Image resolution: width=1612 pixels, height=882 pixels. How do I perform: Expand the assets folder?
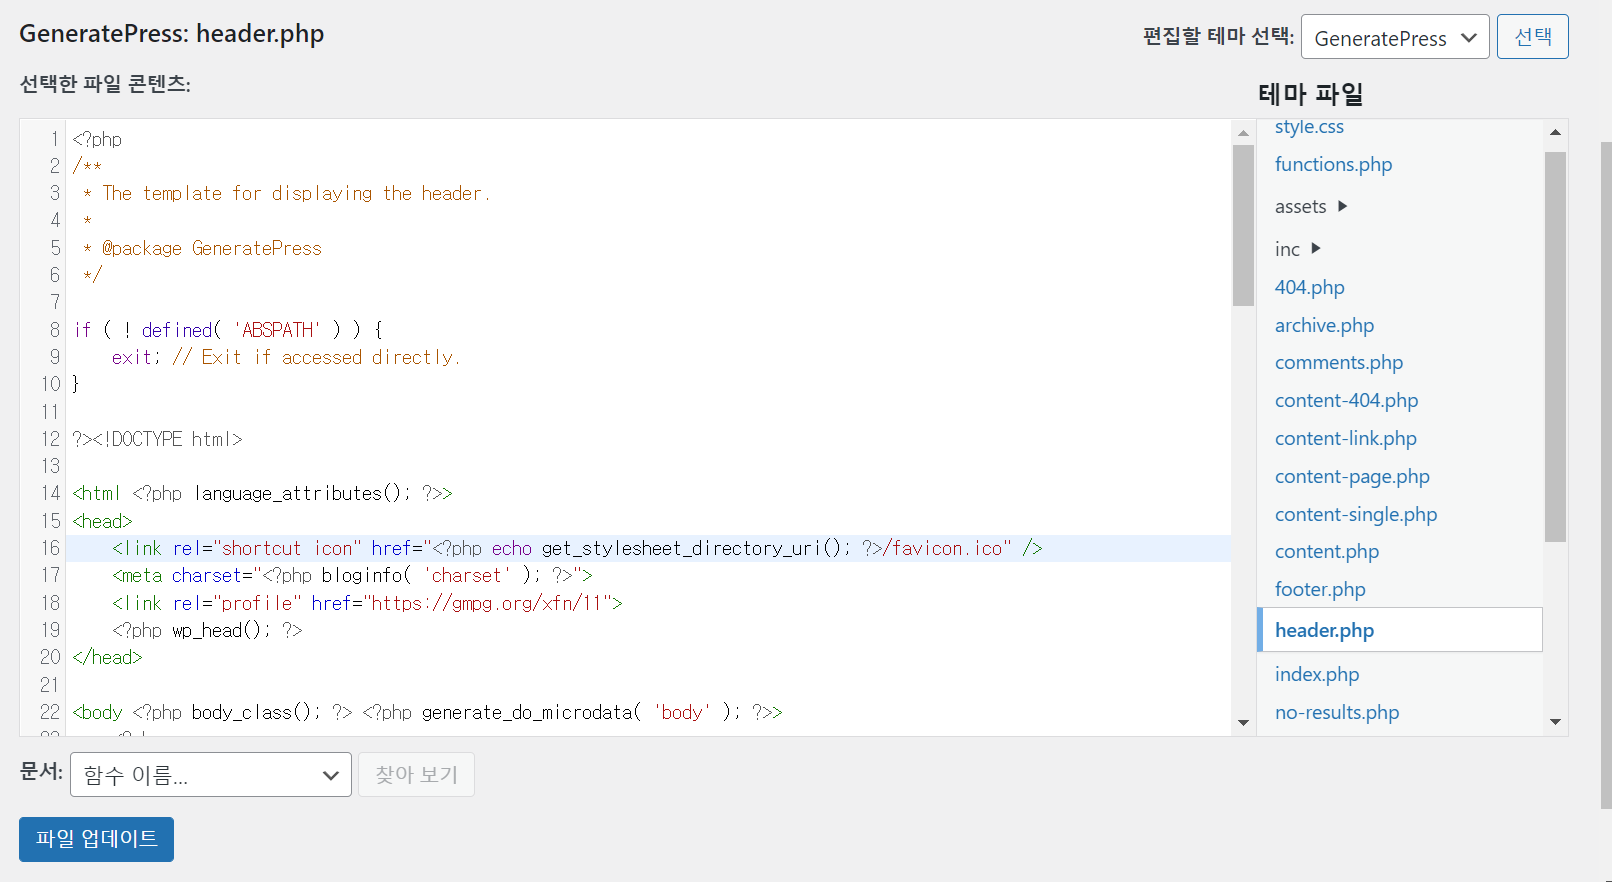1311,207
